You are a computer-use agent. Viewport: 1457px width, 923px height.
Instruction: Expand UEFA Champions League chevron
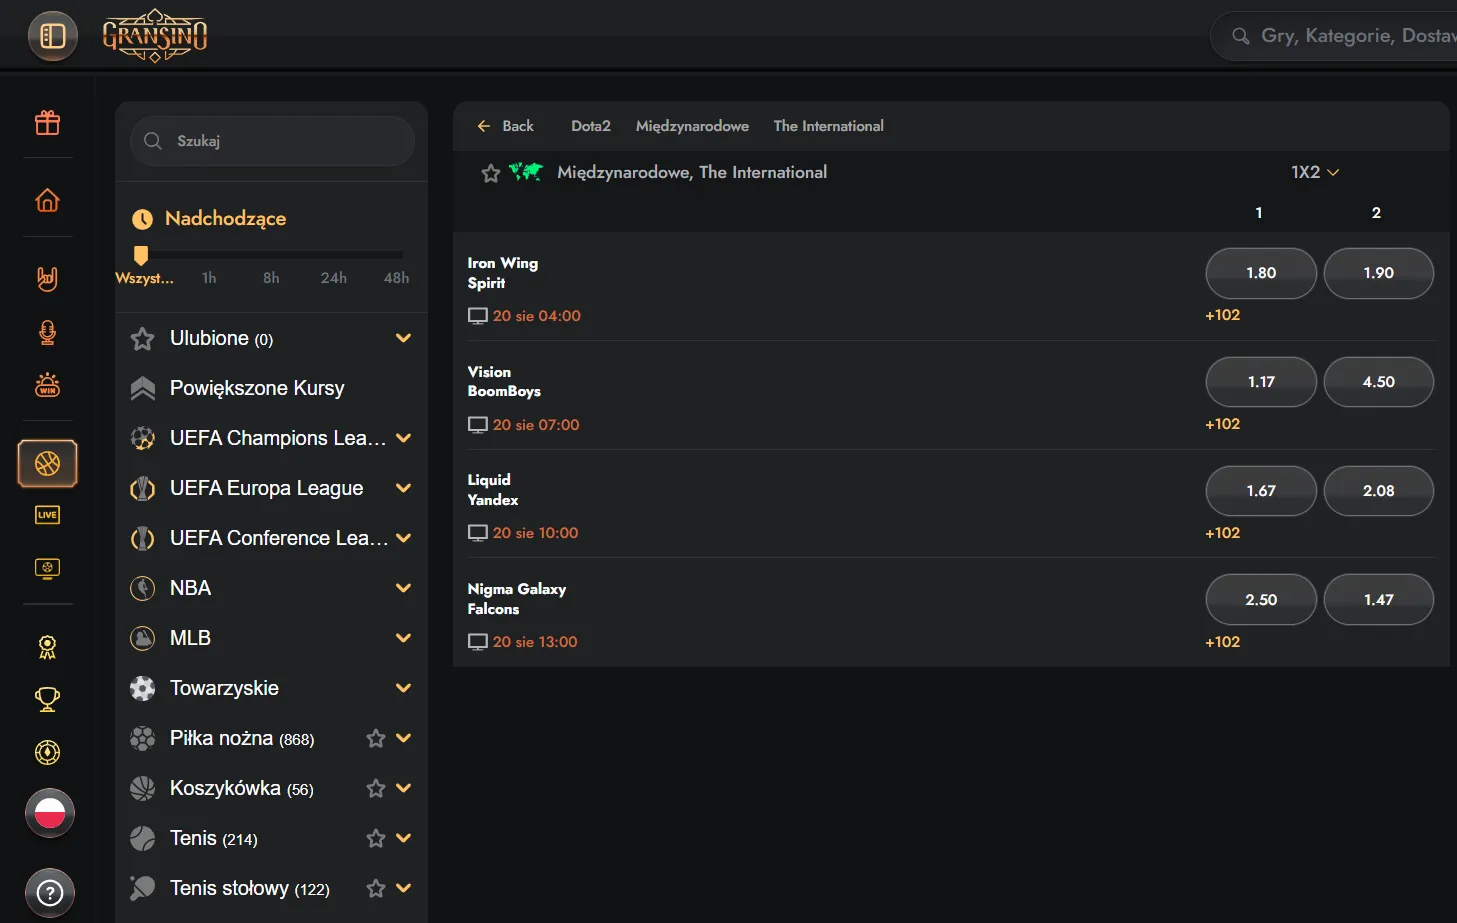pyautogui.click(x=404, y=438)
